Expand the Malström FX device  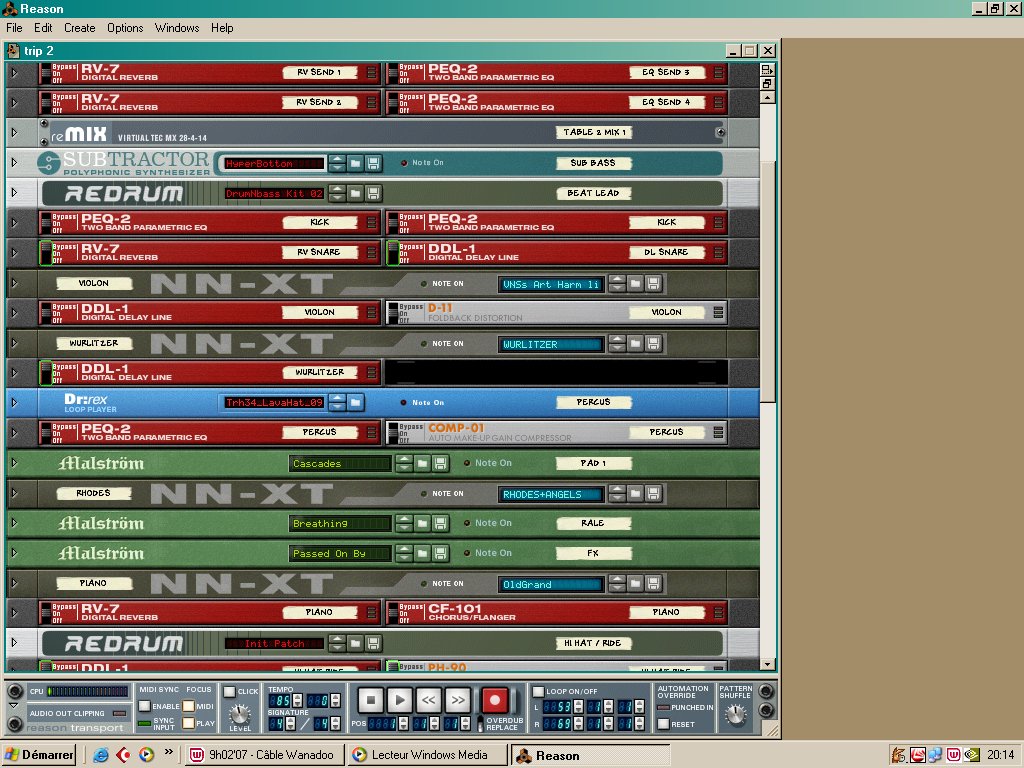[14, 553]
